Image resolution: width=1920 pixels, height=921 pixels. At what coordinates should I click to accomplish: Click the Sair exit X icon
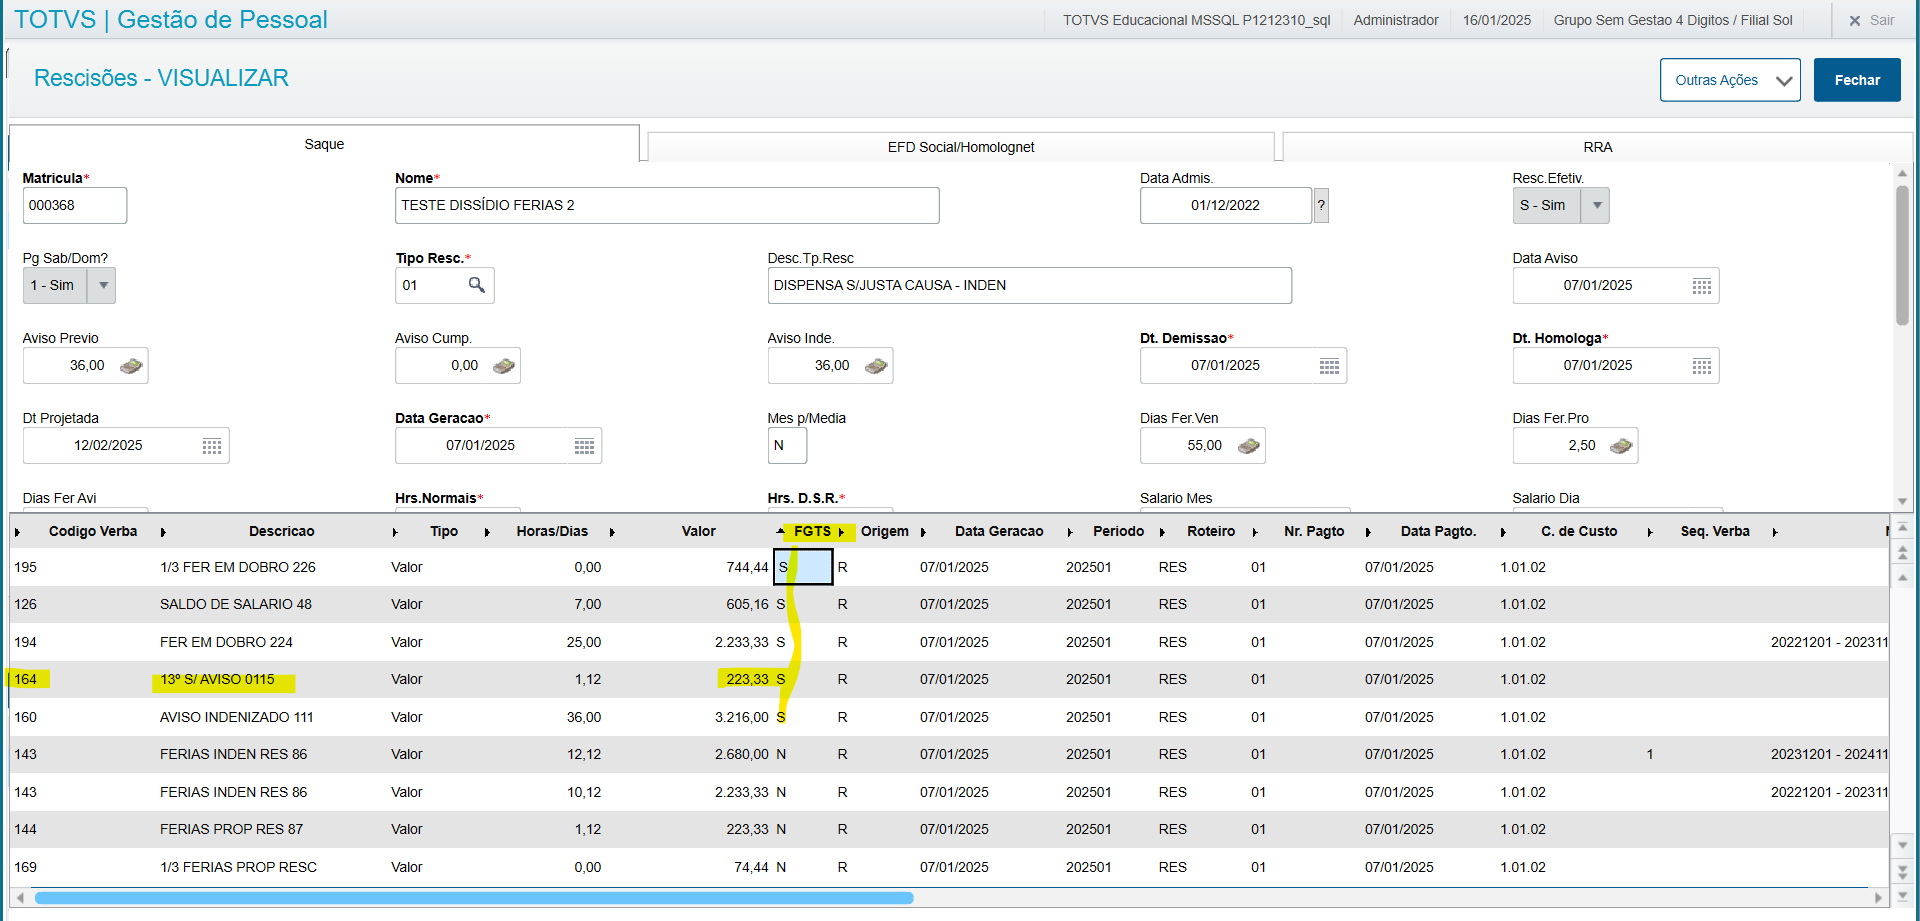[1855, 21]
